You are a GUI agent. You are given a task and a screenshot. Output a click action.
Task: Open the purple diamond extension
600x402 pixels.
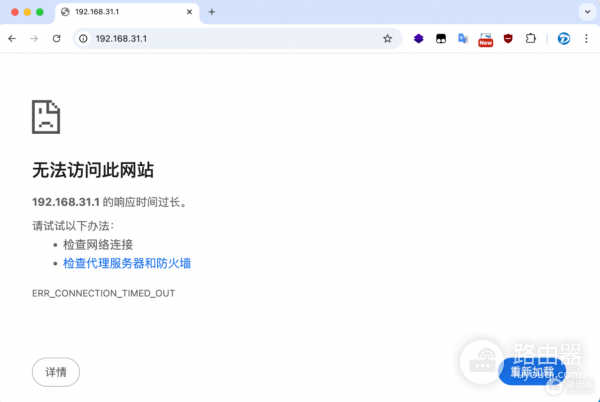pyautogui.click(x=419, y=38)
